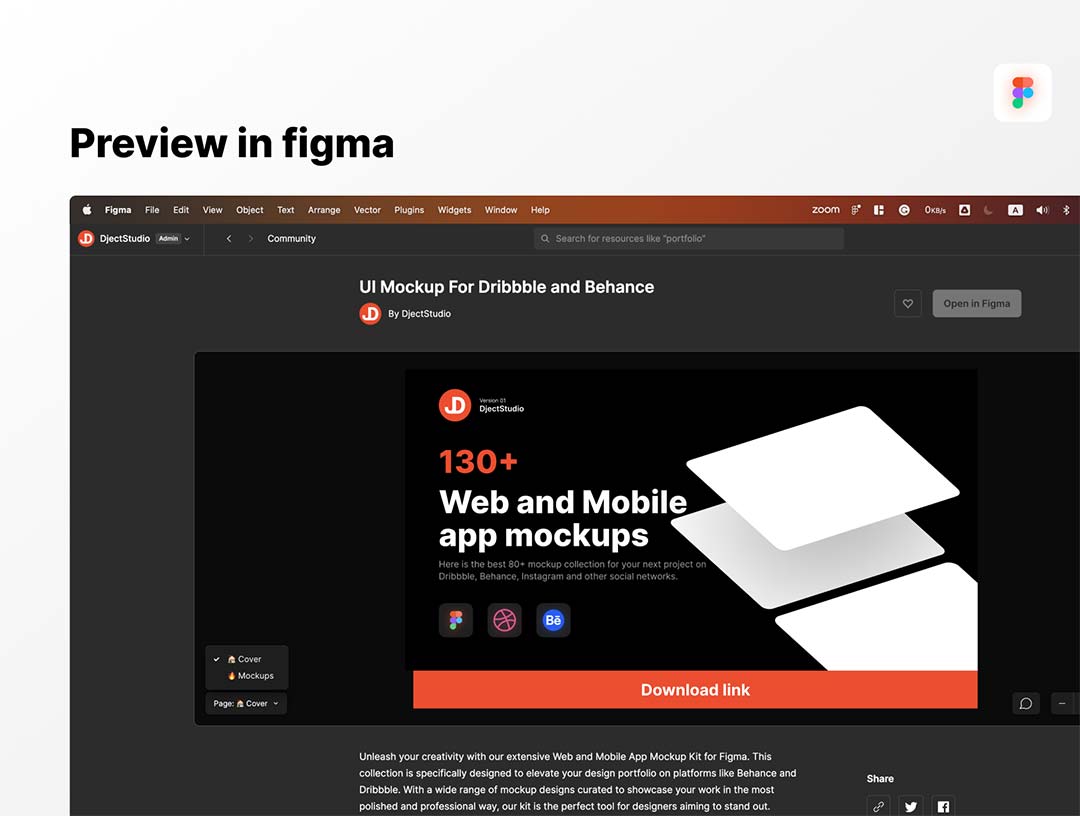
Task: Open the Vector menu
Action: click(x=367, y=210)
